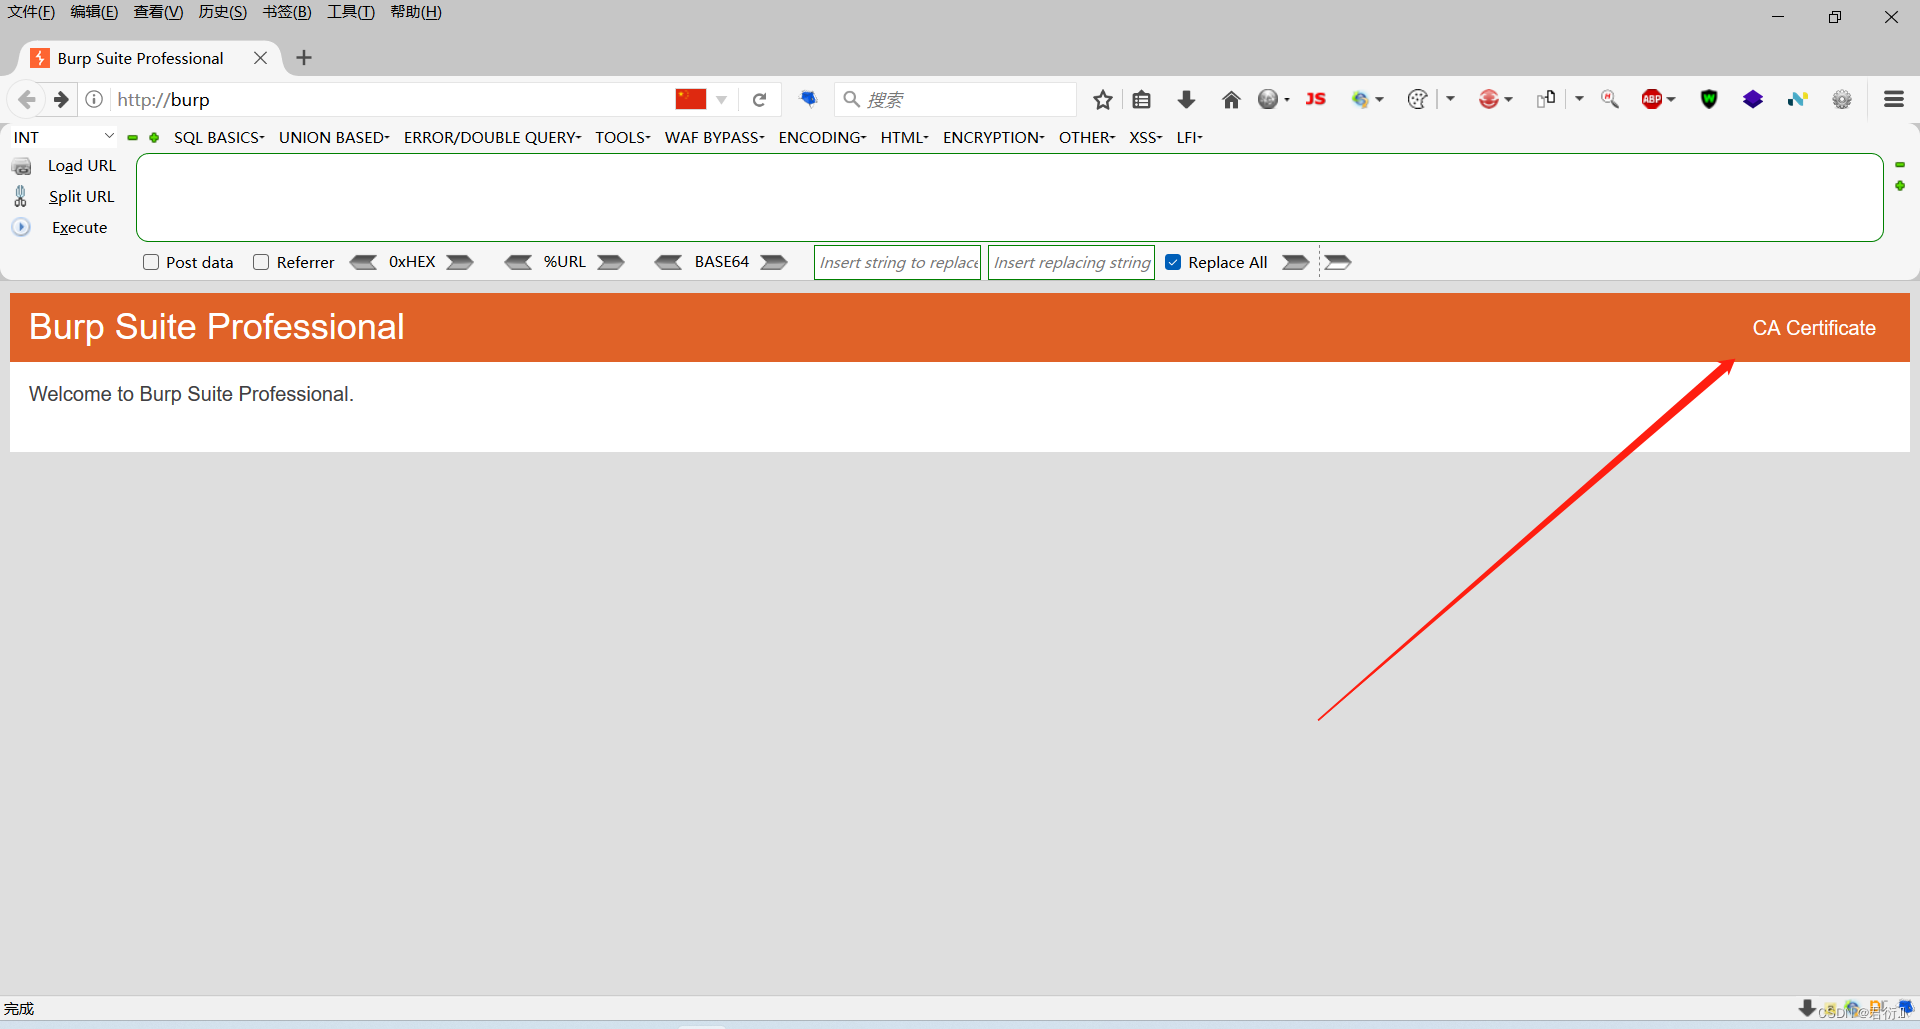Viewport: 1920px width, 1029px height.
Task: Click the replace arrow after Replace All
Action: [1296, 262]
